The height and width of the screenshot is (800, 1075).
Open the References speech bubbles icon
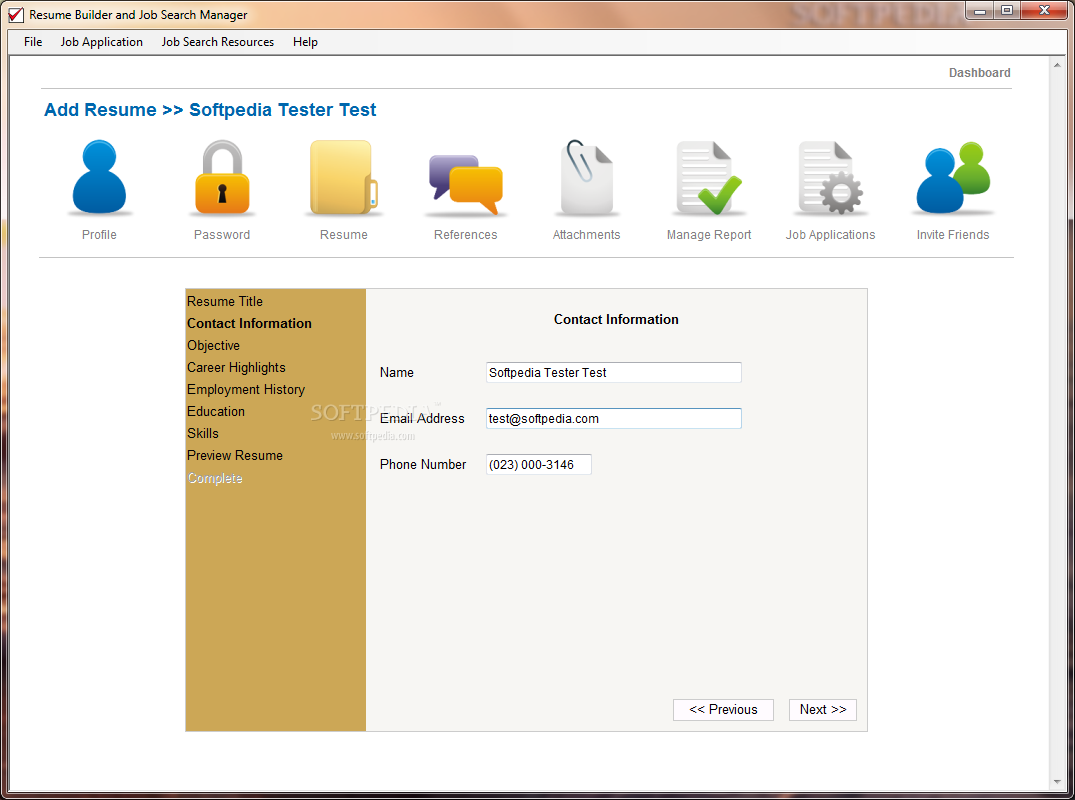466,184
